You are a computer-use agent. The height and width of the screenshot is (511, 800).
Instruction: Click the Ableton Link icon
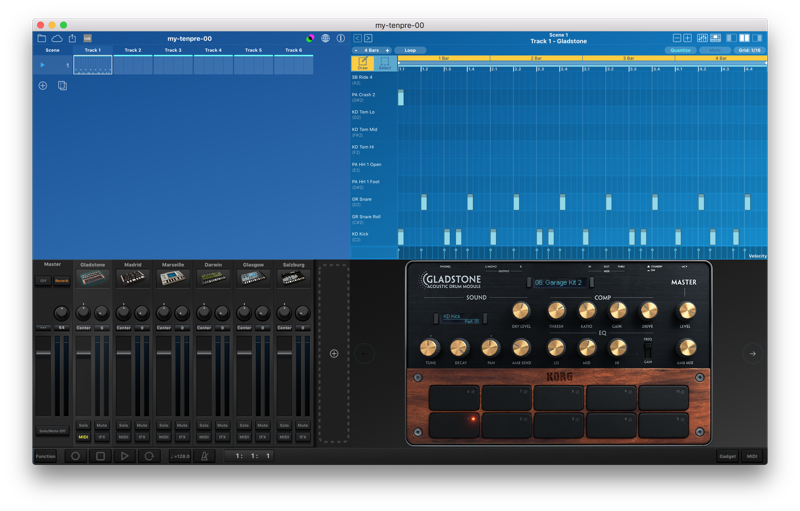pyautogui.click(x=88, y=38)
